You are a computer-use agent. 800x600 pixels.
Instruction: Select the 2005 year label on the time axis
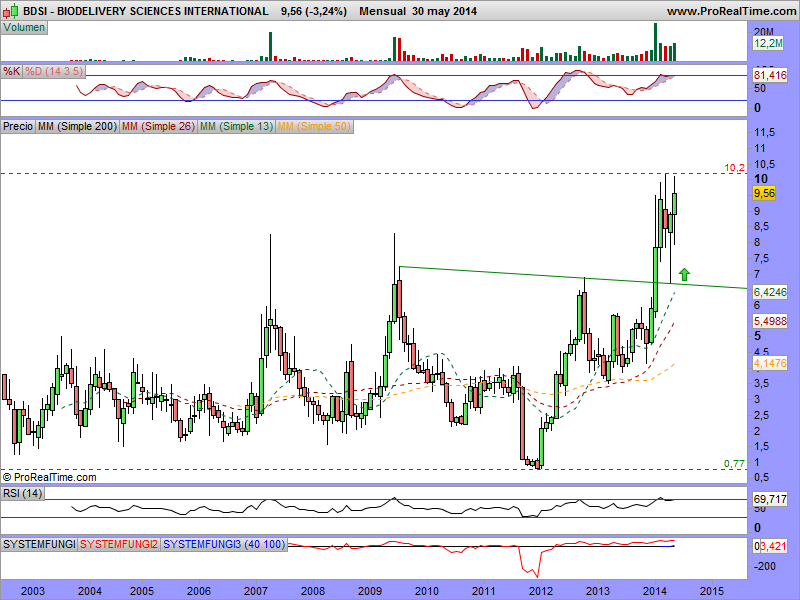tap(142, 591)
